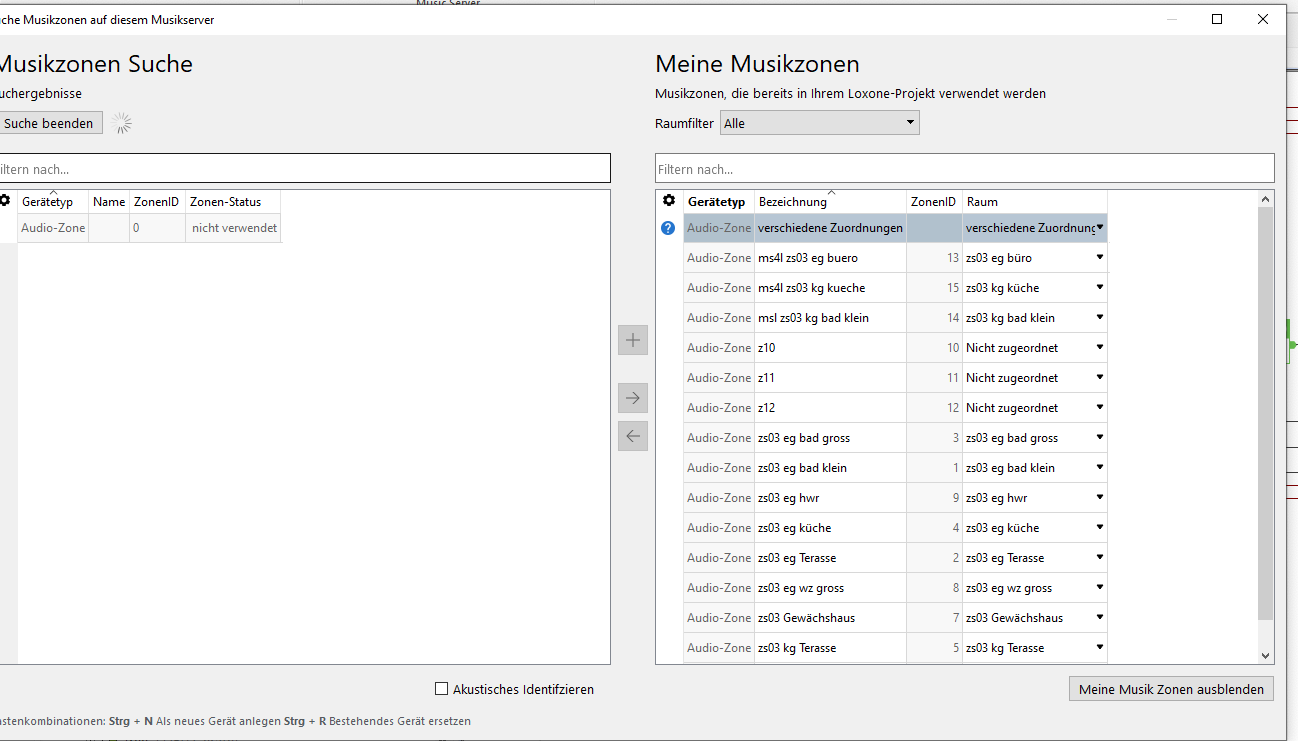Open the Raumfilter dropdown

tap(819, 123)
